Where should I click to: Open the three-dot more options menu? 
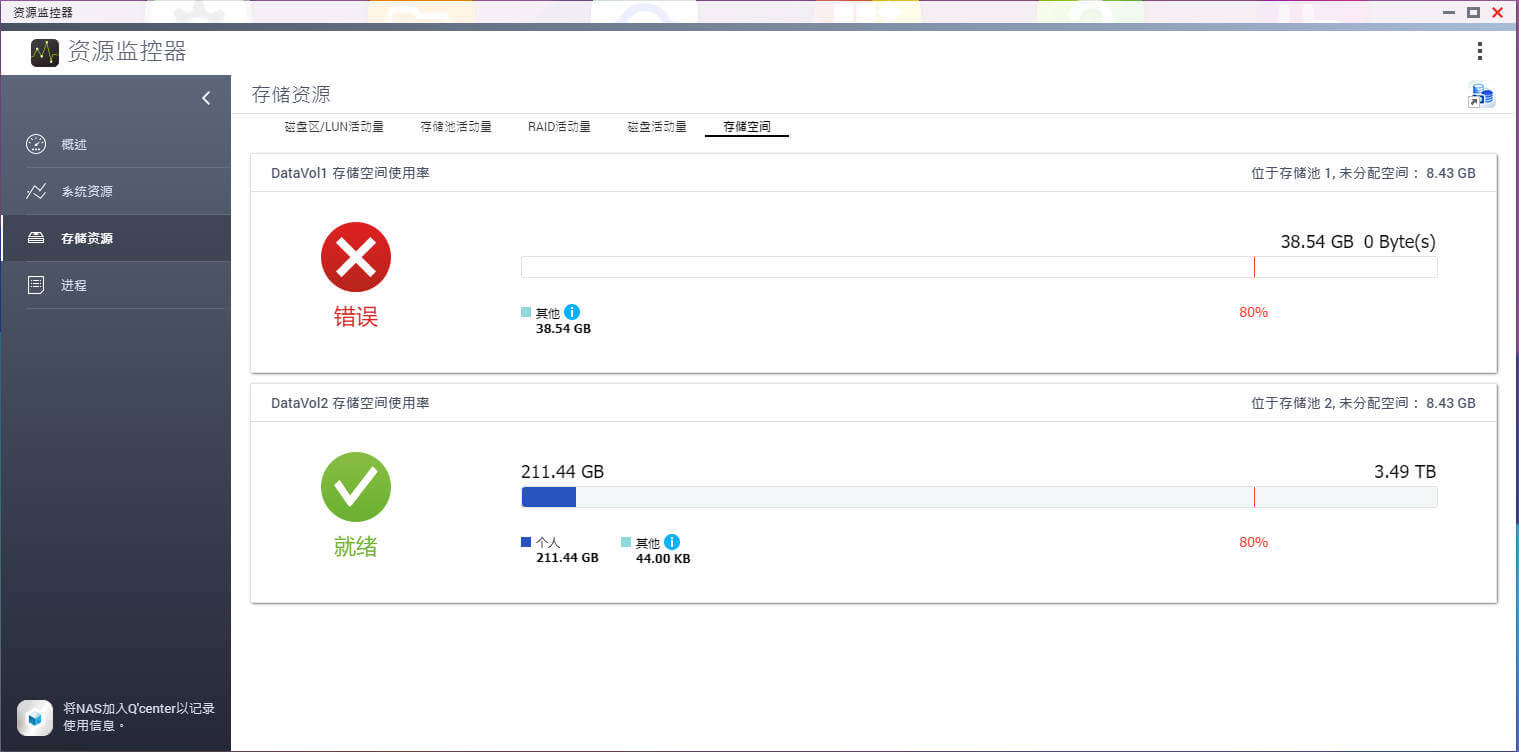(1480, 51)
